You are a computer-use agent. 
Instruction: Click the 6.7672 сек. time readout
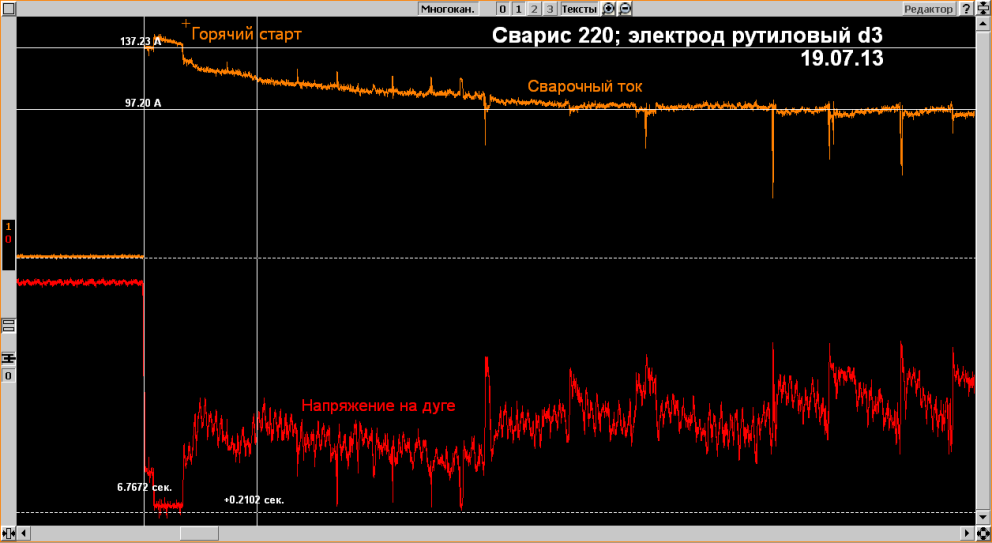pos(144,487)
